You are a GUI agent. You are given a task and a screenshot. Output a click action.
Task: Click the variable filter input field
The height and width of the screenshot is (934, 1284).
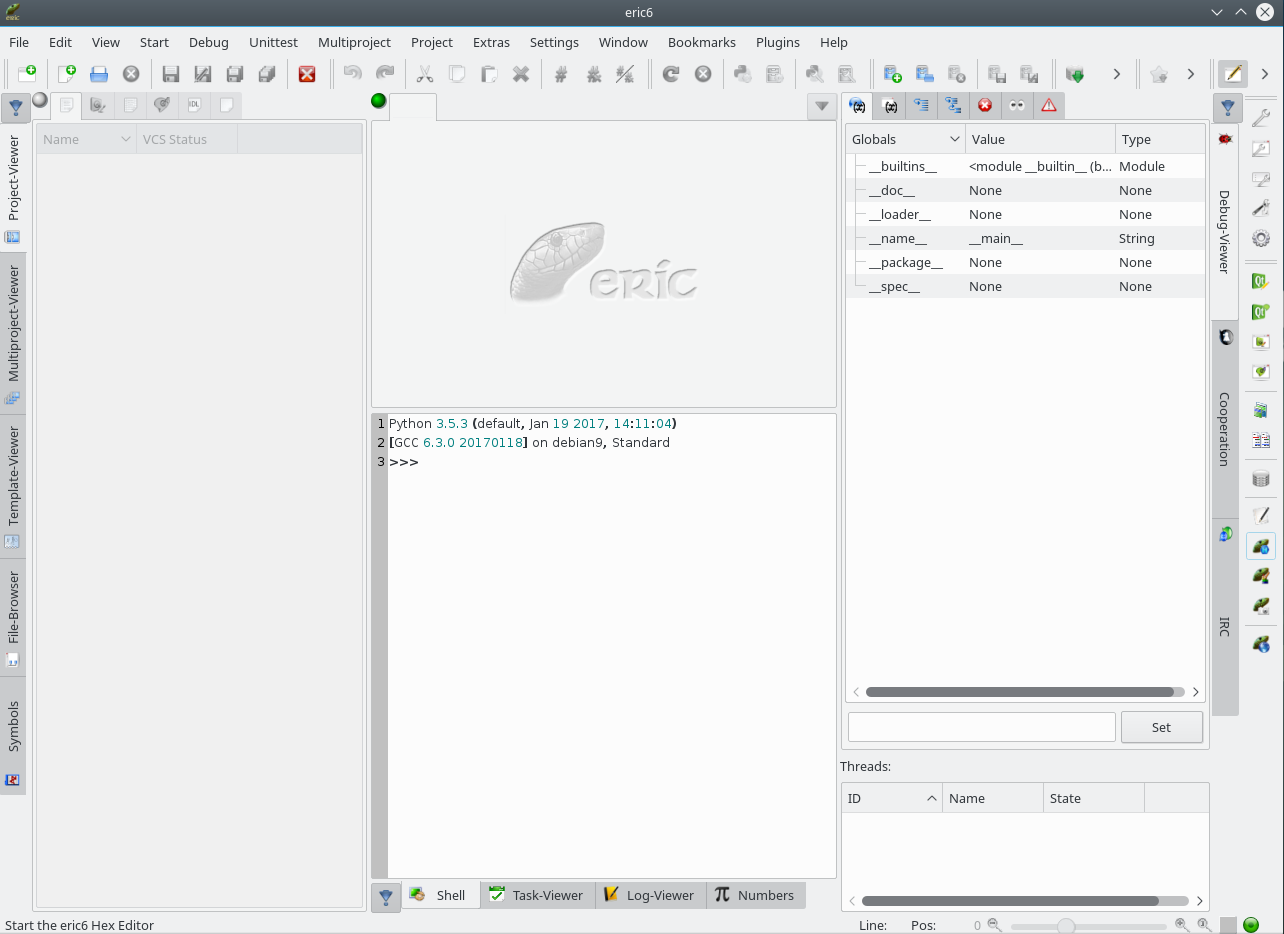[981, 727]
